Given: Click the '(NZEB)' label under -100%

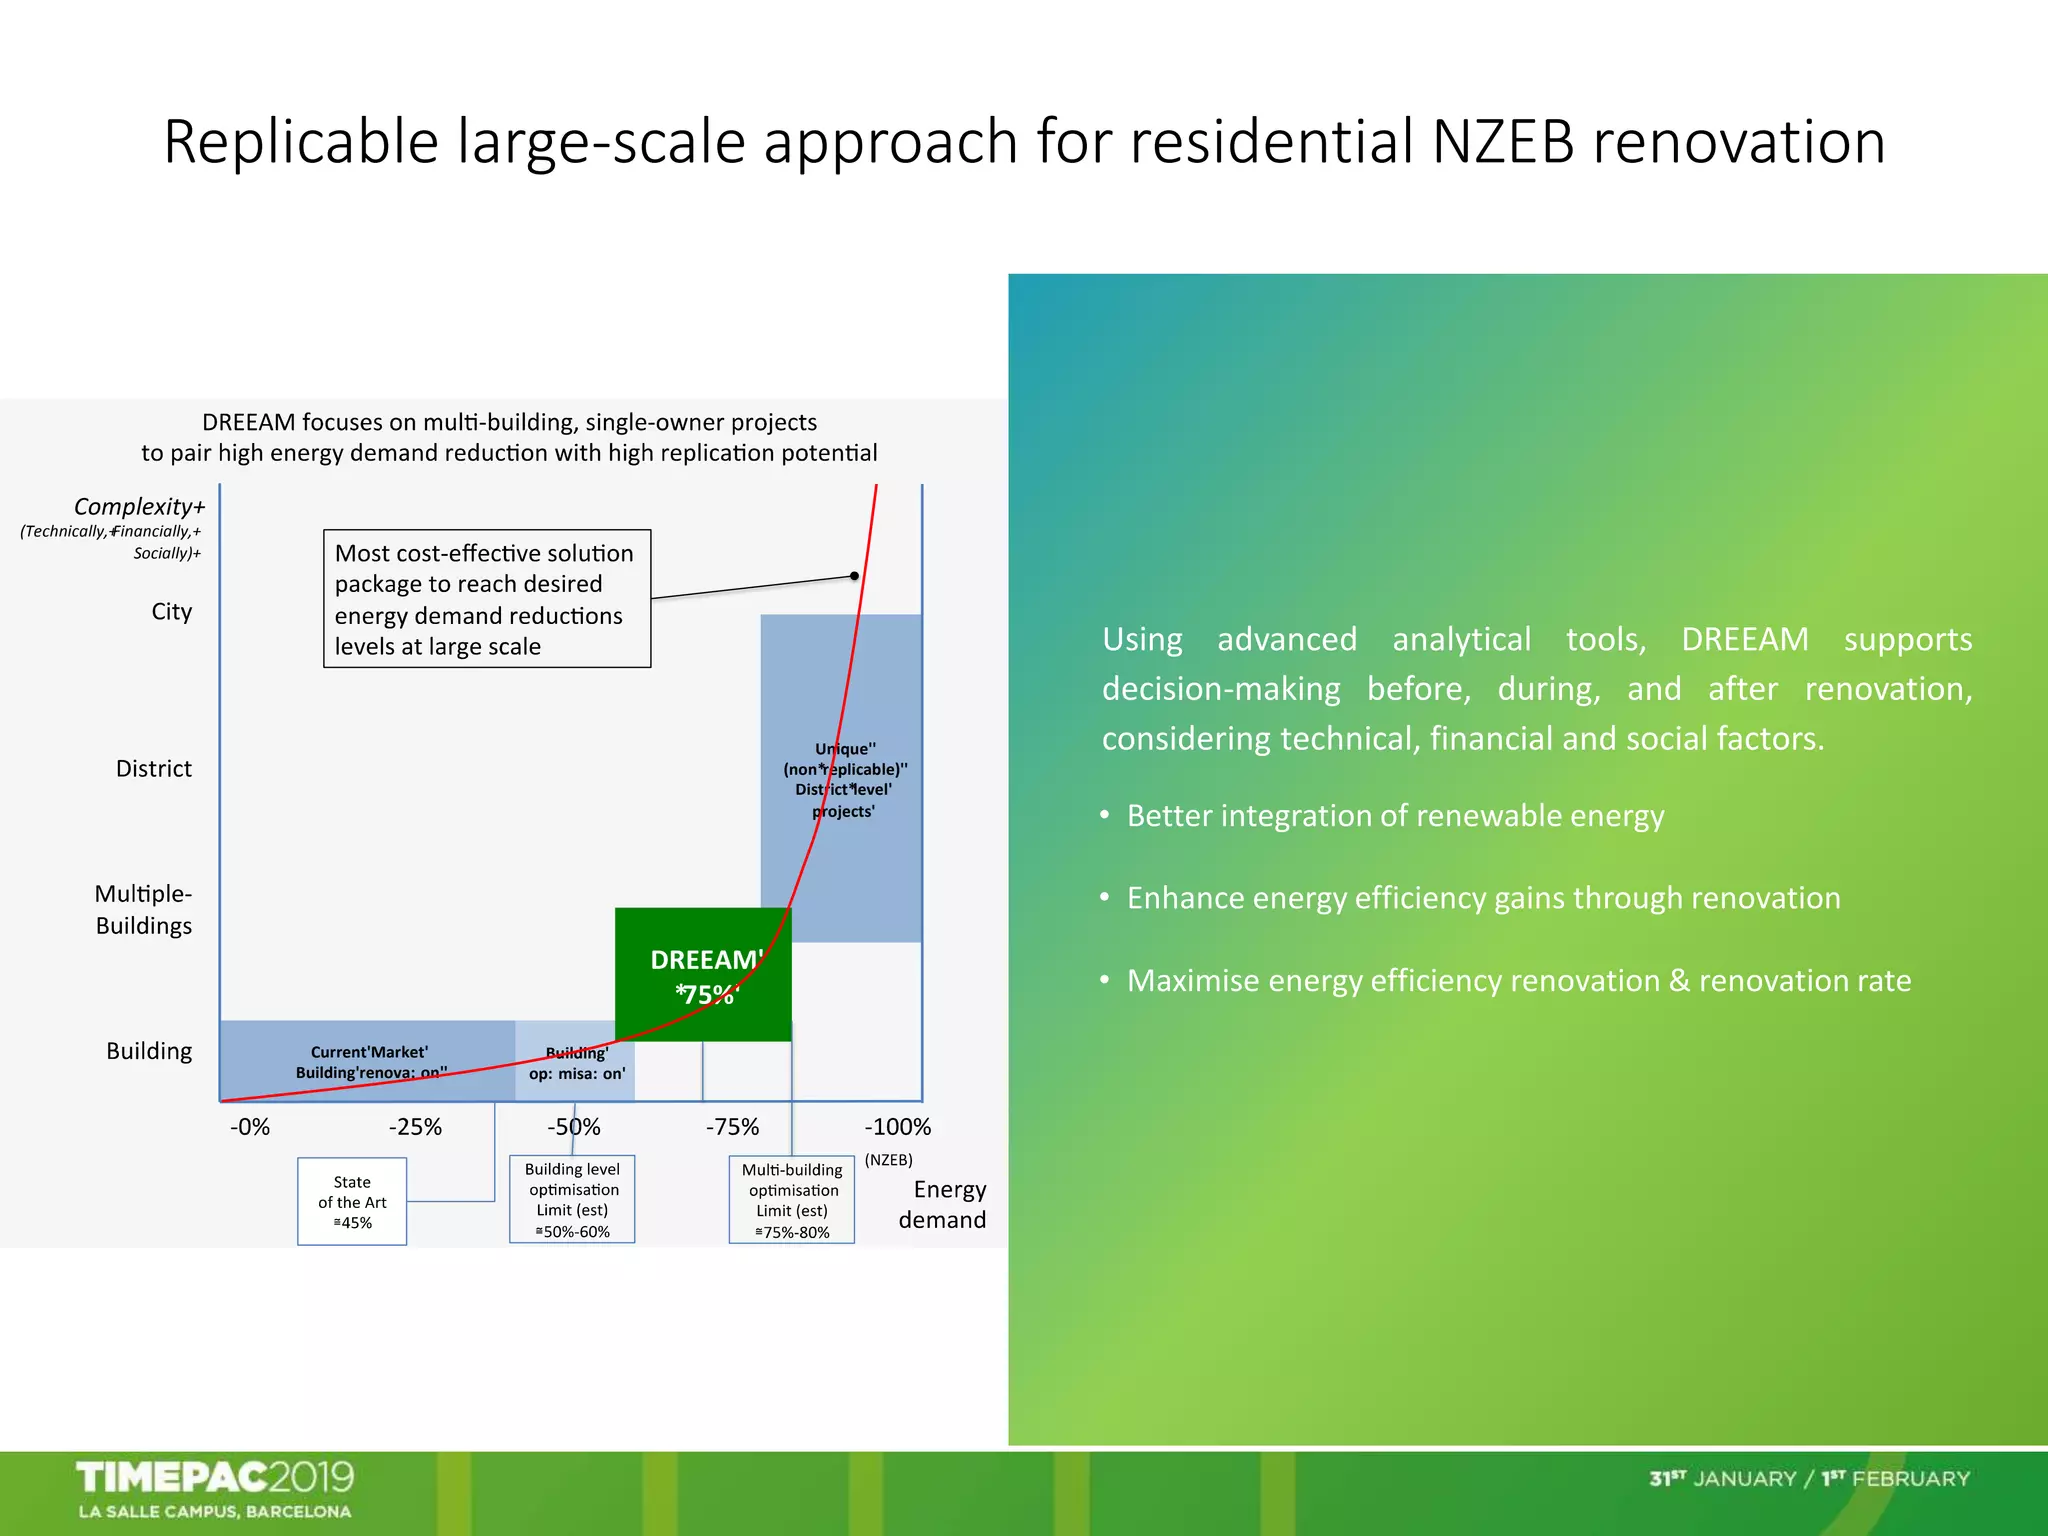Looking at the screenshot, I should click(888, 1160).
